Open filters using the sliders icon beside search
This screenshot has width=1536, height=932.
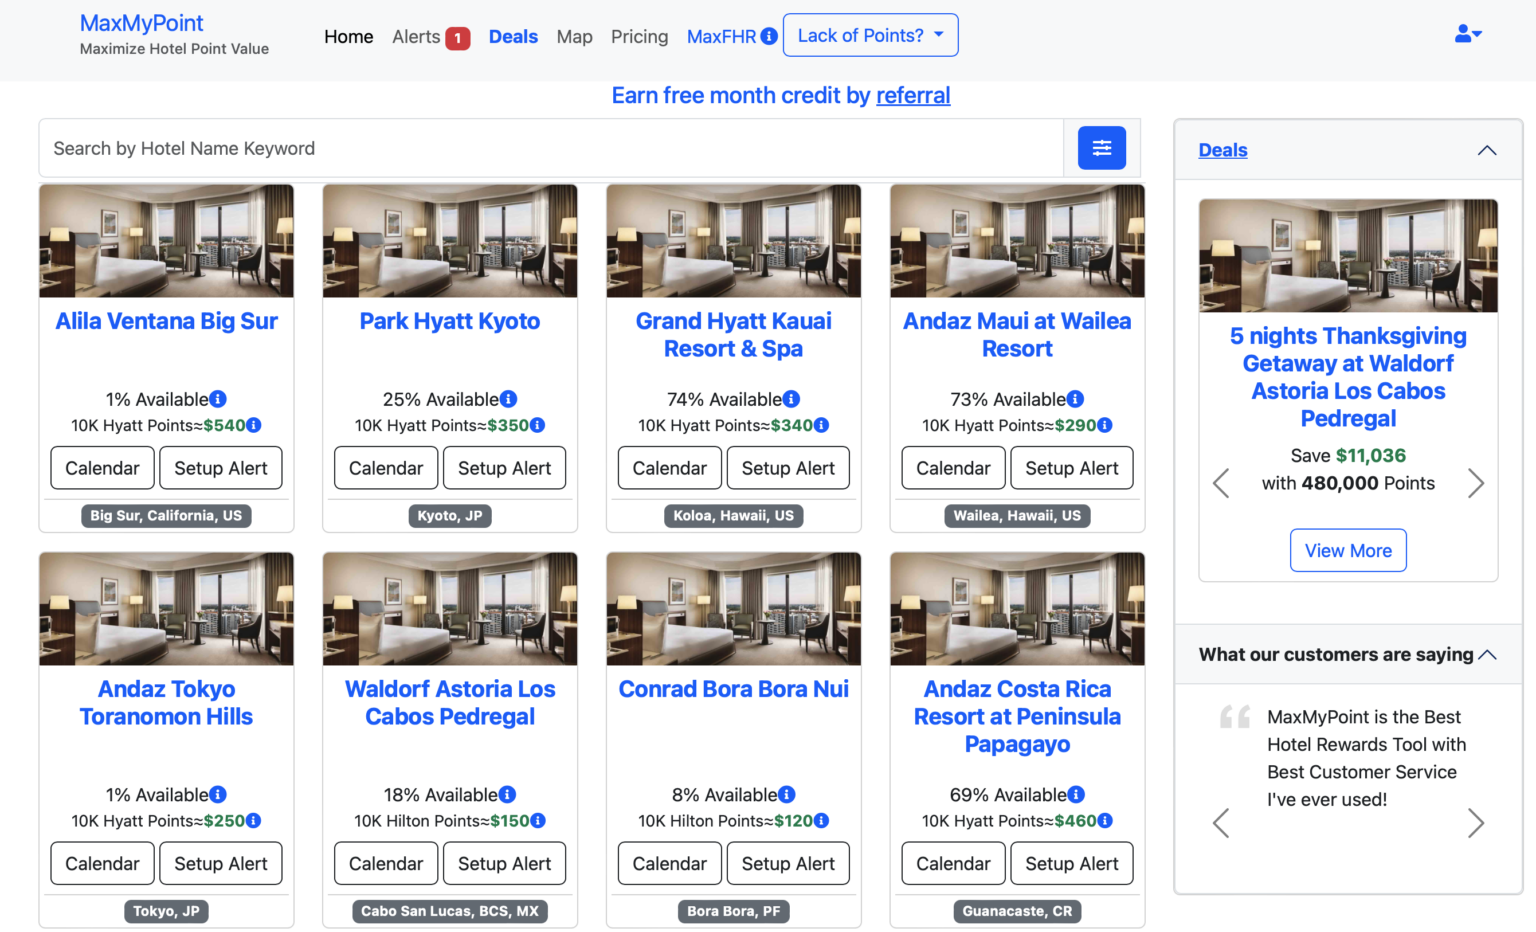1101,147
